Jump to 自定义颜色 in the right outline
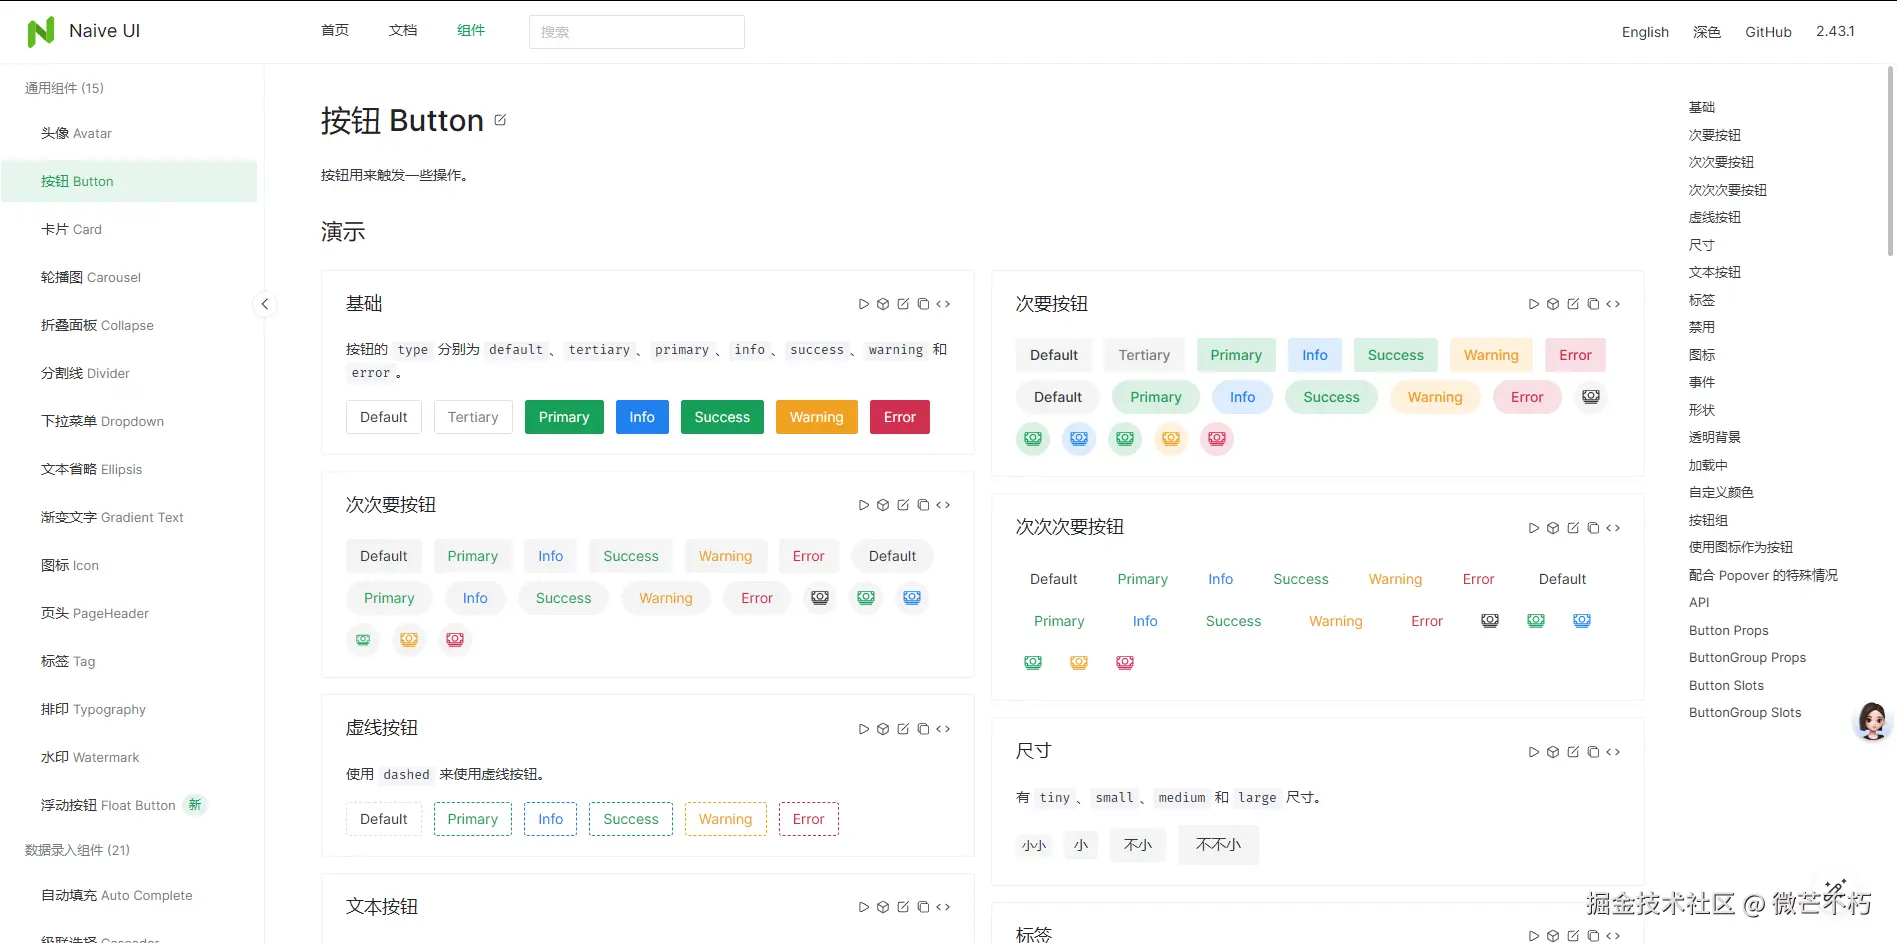 coord(1721,492)
